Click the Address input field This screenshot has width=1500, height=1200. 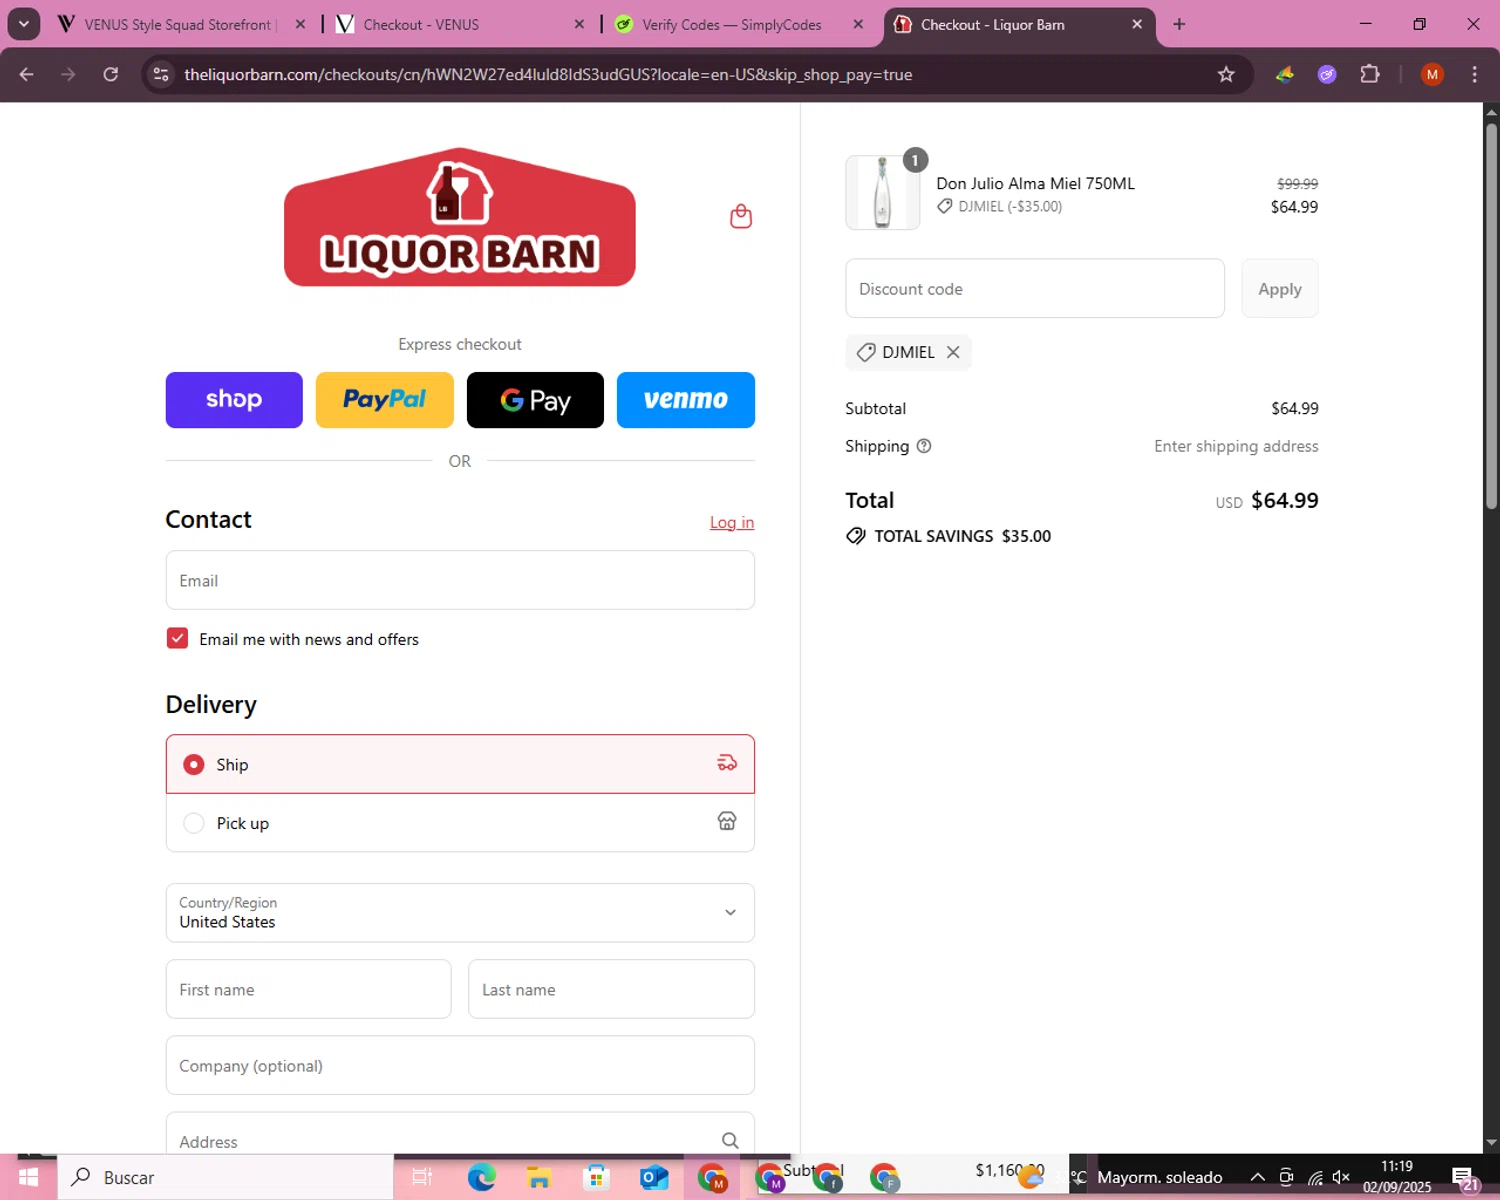coord(460,1134)
